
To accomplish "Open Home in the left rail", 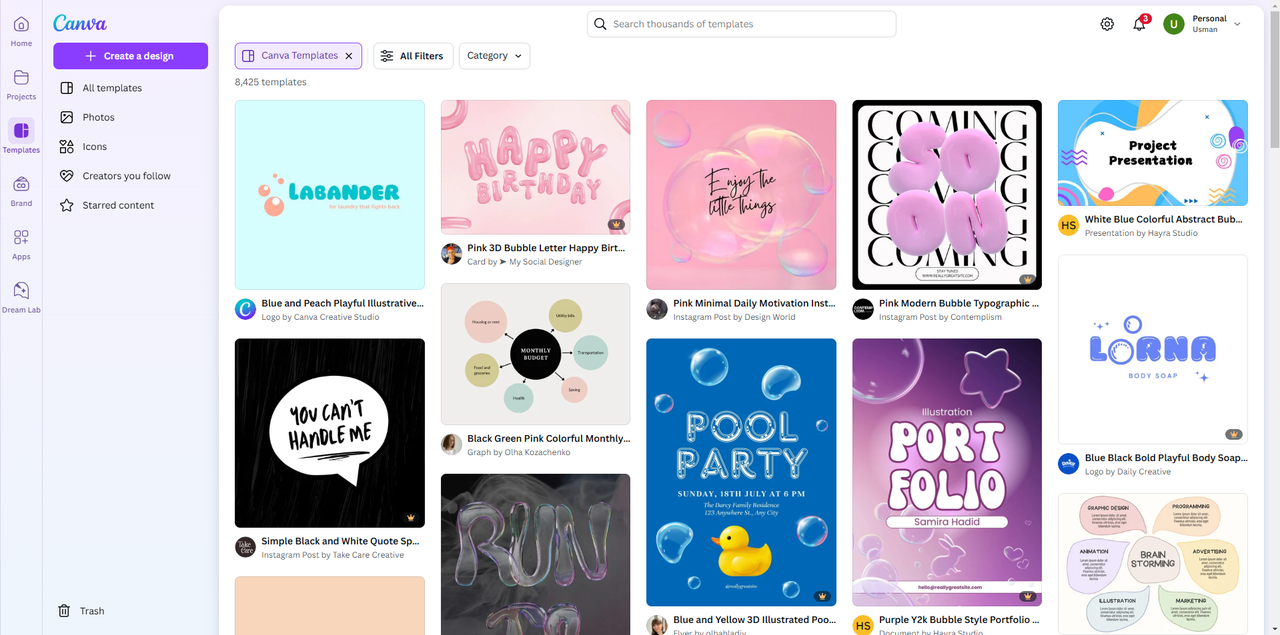I will (x=21, y=31).
